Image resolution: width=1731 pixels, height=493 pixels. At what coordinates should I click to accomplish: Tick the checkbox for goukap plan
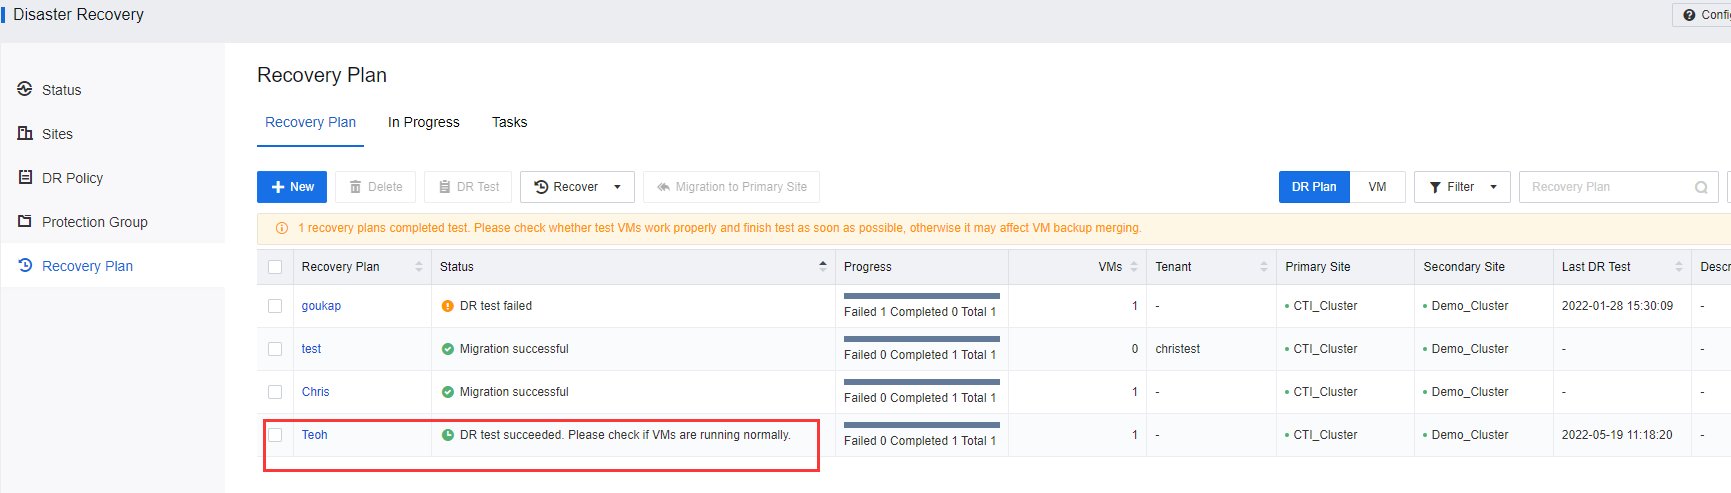(x=275, y=306)
